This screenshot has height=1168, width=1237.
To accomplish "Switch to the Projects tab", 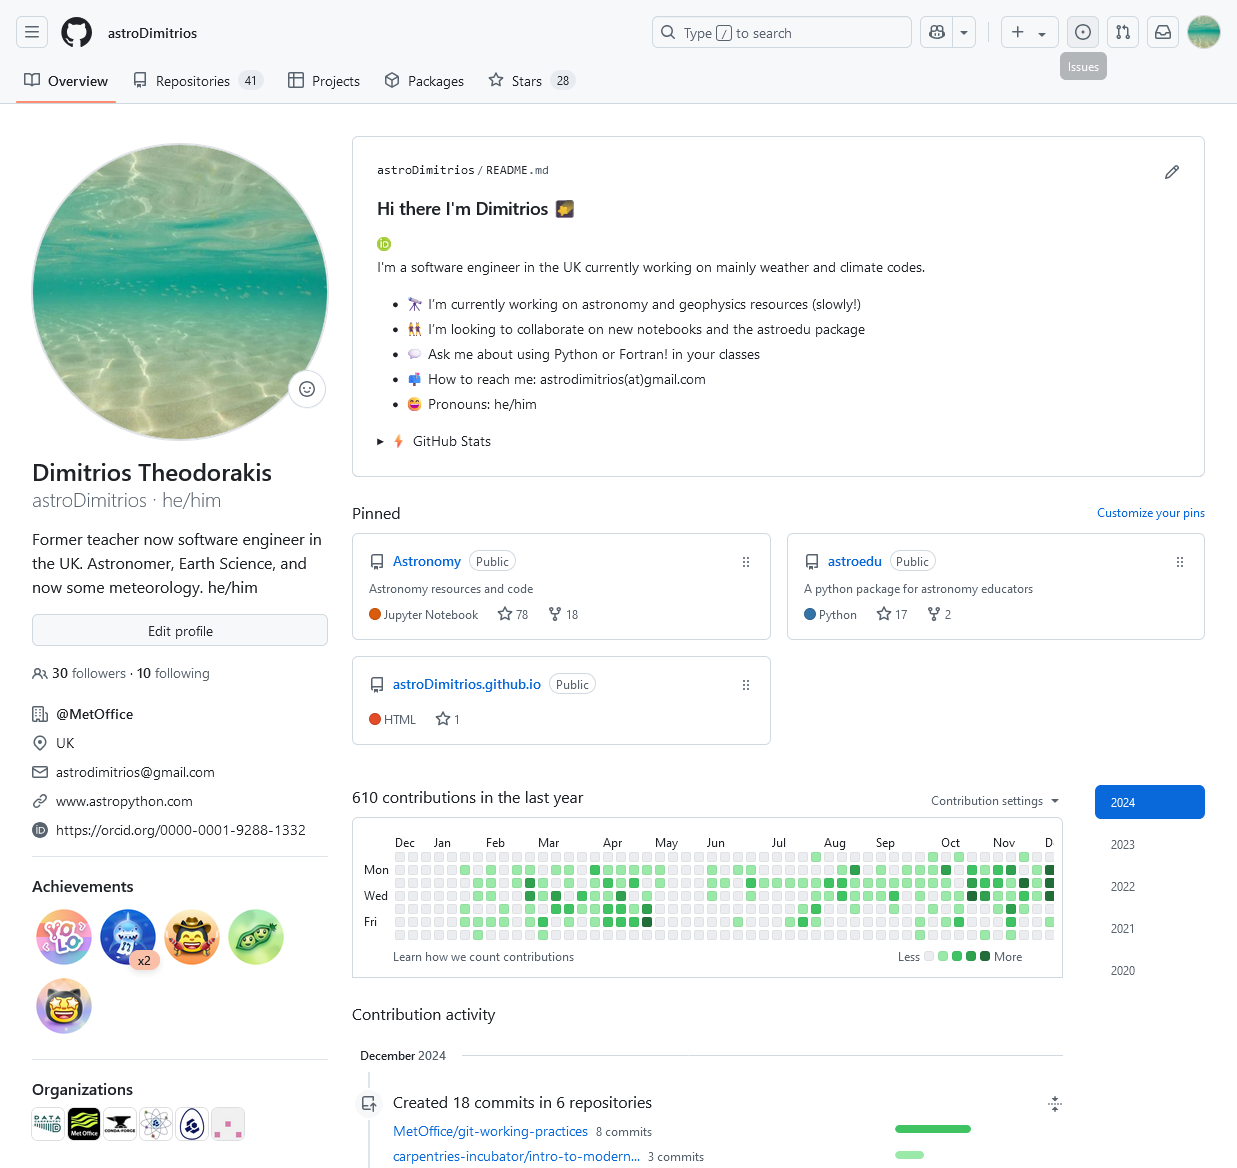I will coord(324,81).
